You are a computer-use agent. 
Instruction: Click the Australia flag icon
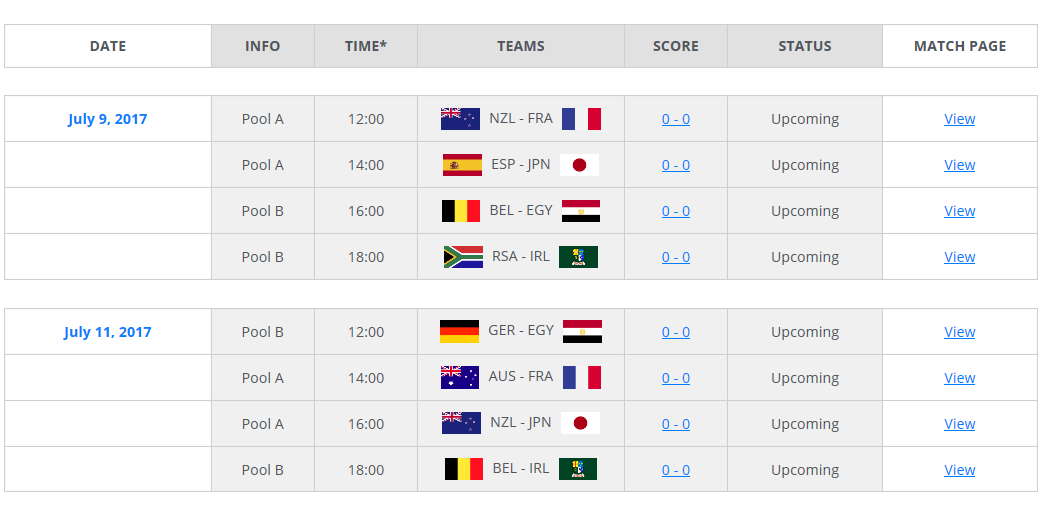[460, 378]
